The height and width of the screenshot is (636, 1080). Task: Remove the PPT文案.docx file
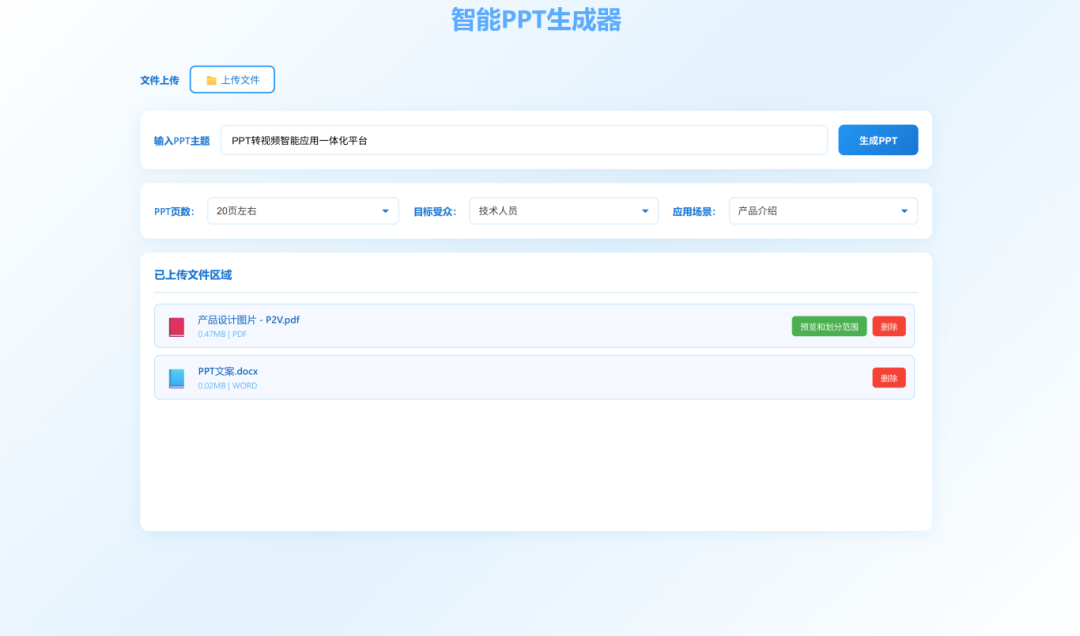point(889,378)
